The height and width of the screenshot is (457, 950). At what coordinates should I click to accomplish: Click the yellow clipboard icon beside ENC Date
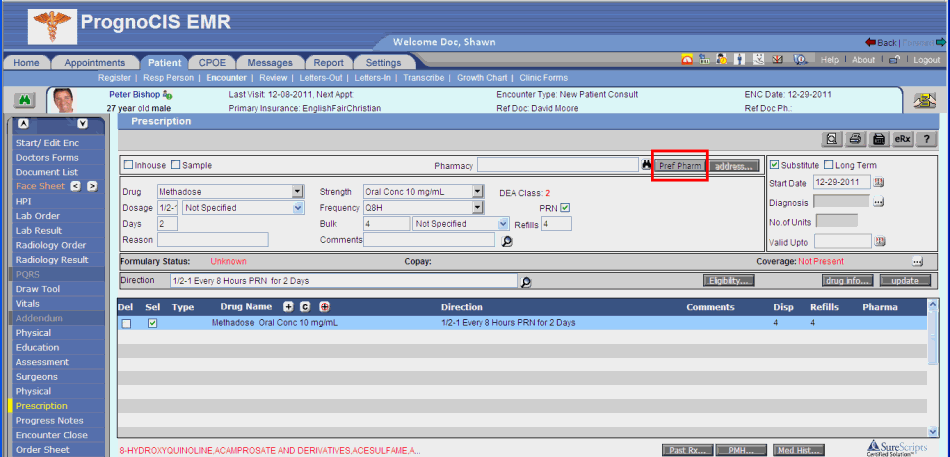(924, 101)
